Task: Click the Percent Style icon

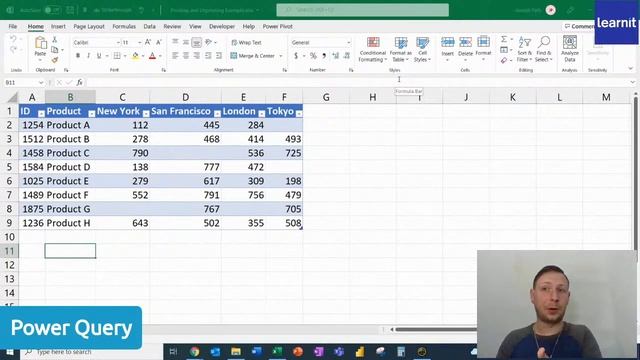Action: pos(313,56)
